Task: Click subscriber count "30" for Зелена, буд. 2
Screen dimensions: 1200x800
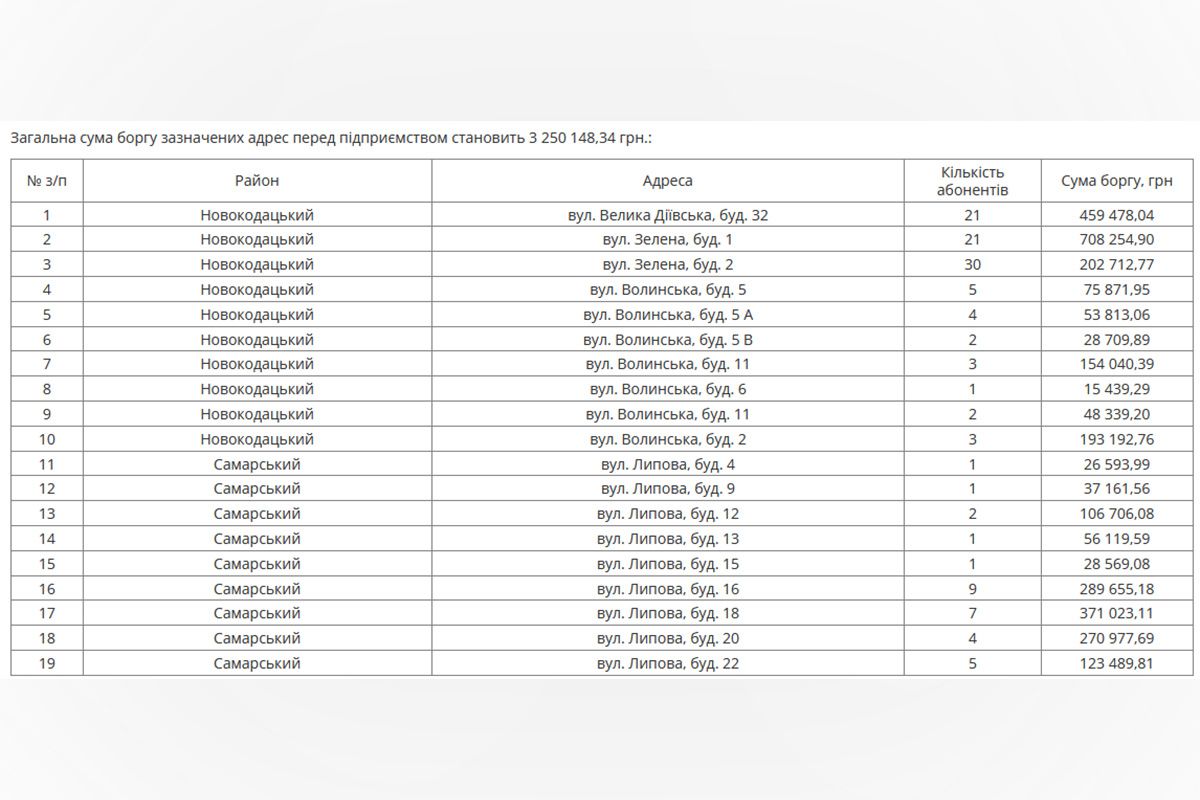Action: point(973,265)
